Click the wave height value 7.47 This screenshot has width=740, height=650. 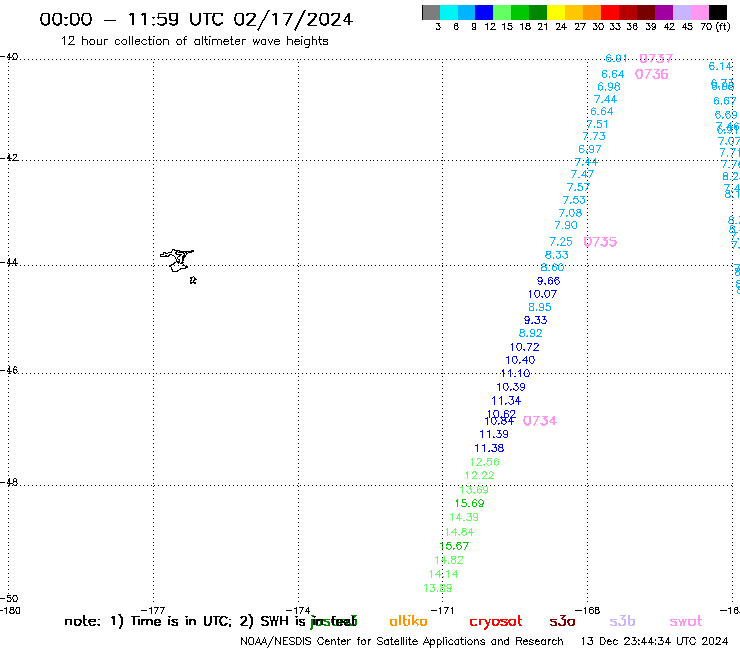(x=582, y=174)
